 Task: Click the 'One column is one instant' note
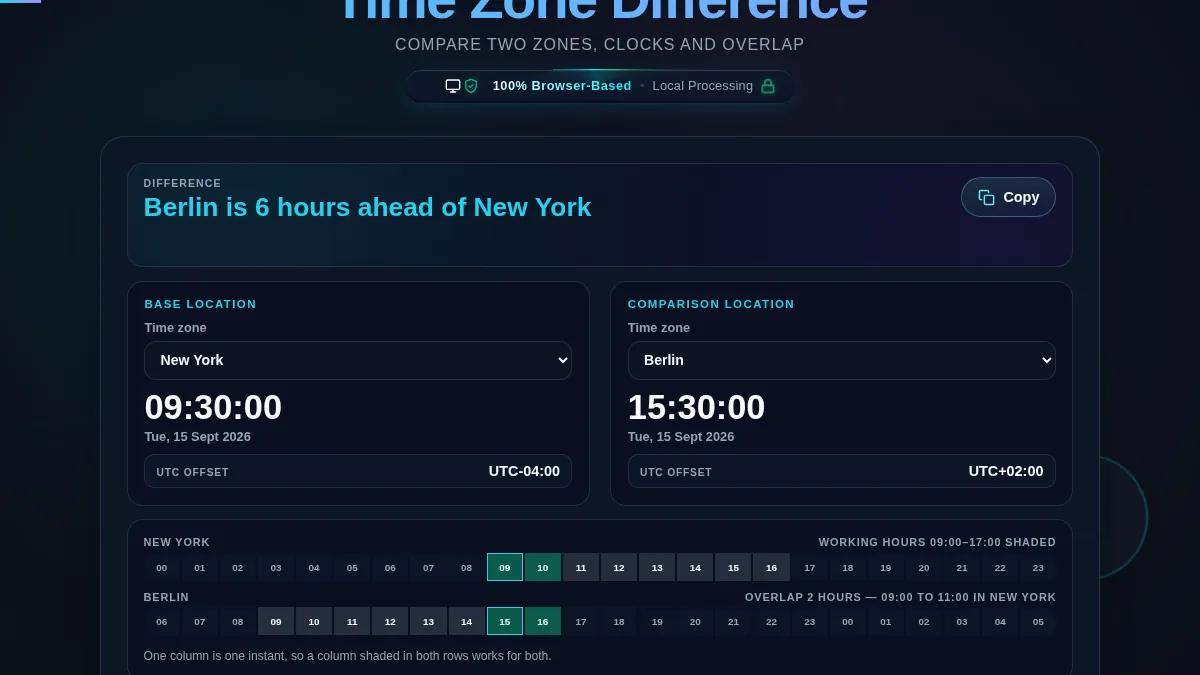click(x=348, y=656)
